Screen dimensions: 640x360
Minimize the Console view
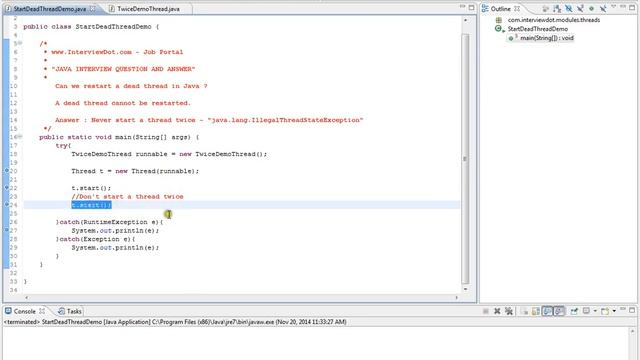(x=623, y=309)
